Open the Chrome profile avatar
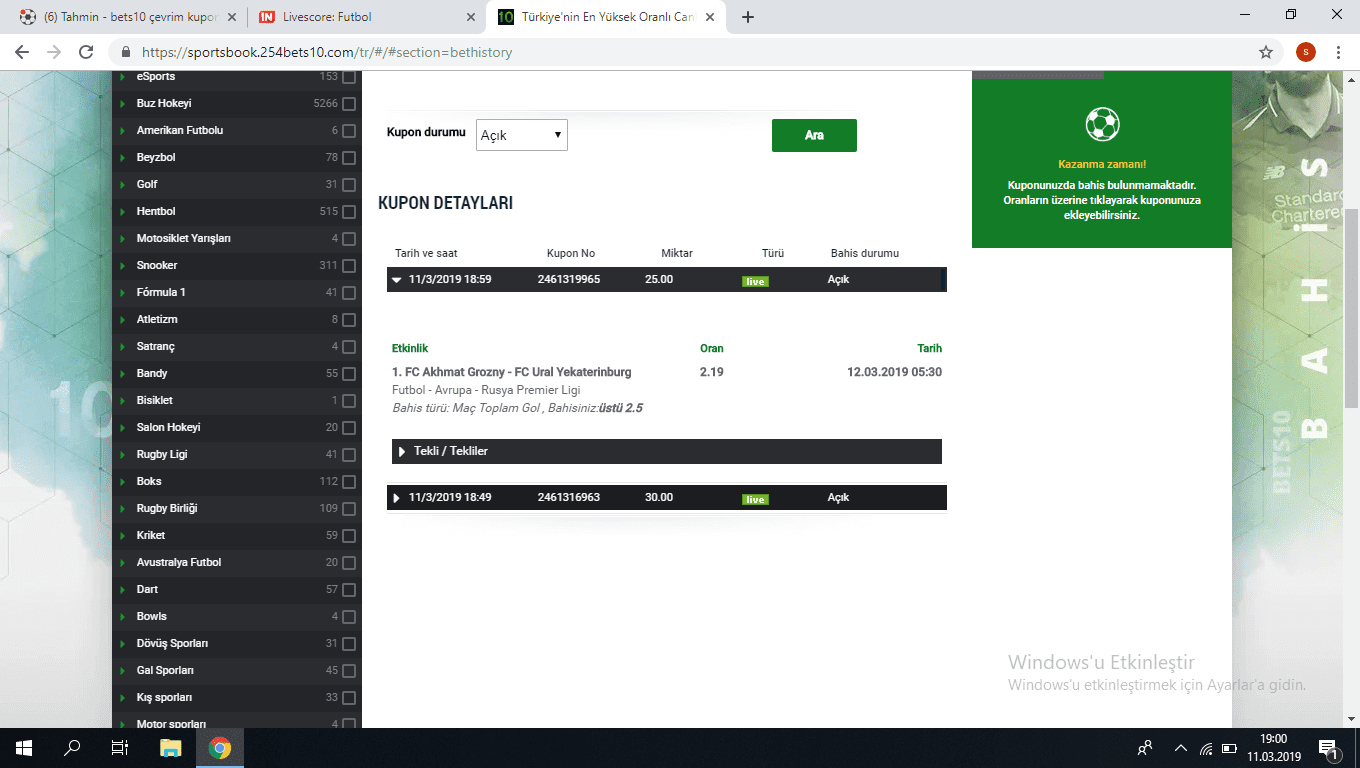The width and height of the screenshot is (1360, 768). pyautogui.click(x=1305, y=52)
